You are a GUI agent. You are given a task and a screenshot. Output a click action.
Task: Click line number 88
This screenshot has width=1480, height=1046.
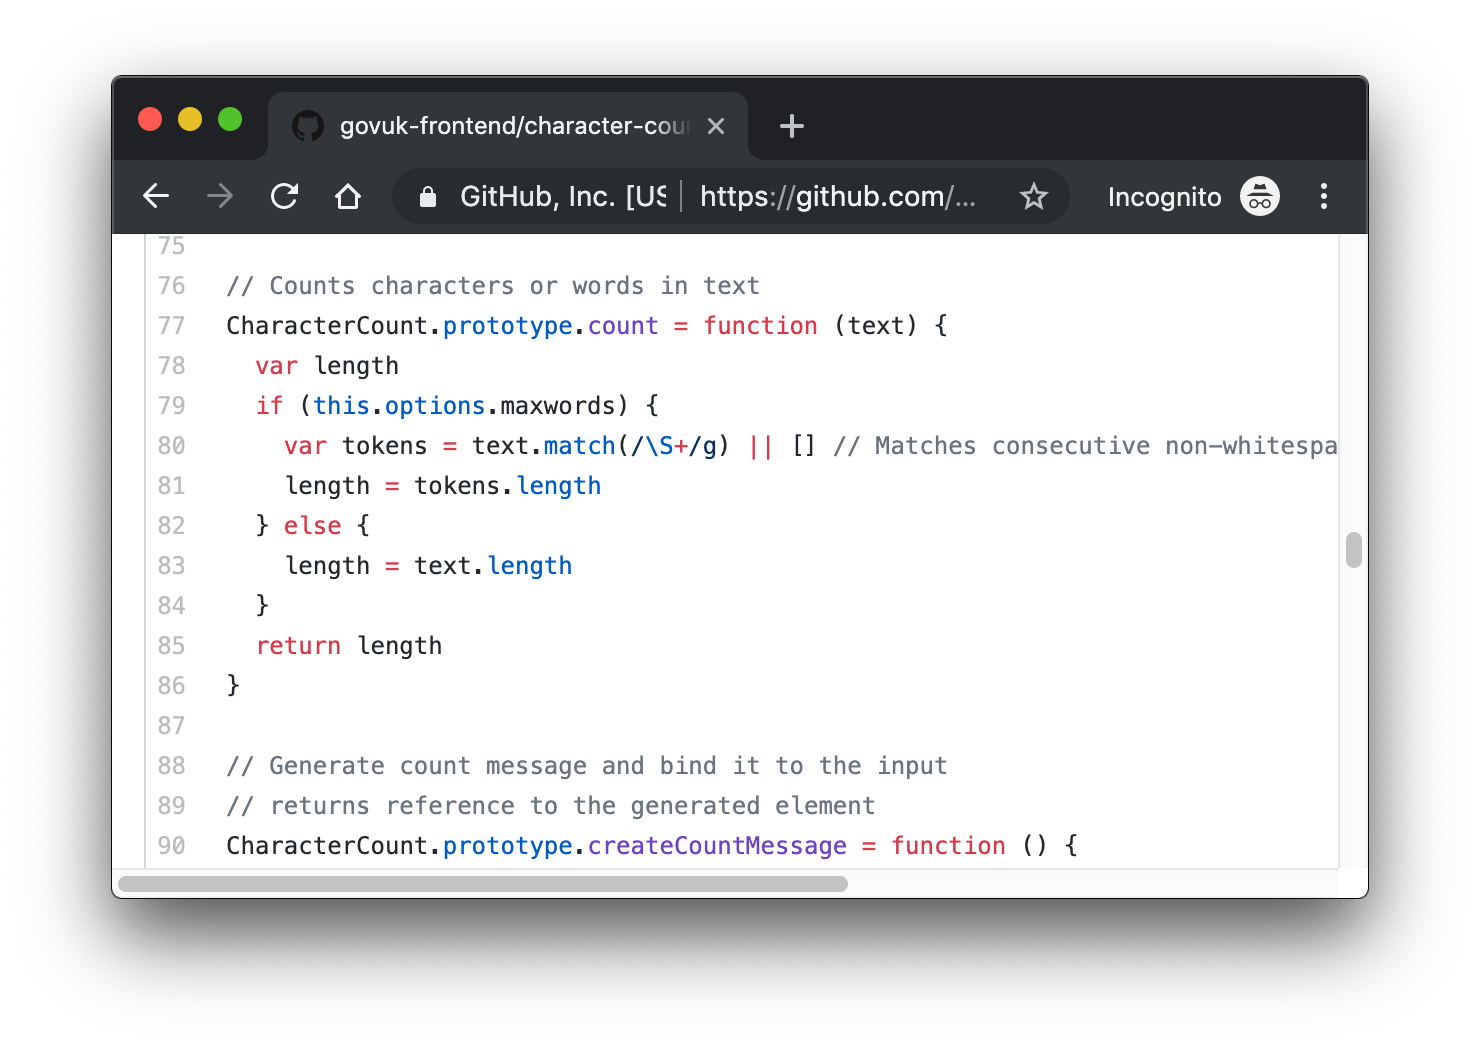[172, 766]
